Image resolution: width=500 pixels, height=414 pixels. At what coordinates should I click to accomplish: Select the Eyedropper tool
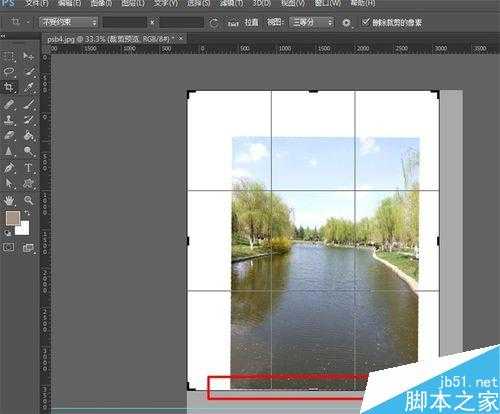29,87
